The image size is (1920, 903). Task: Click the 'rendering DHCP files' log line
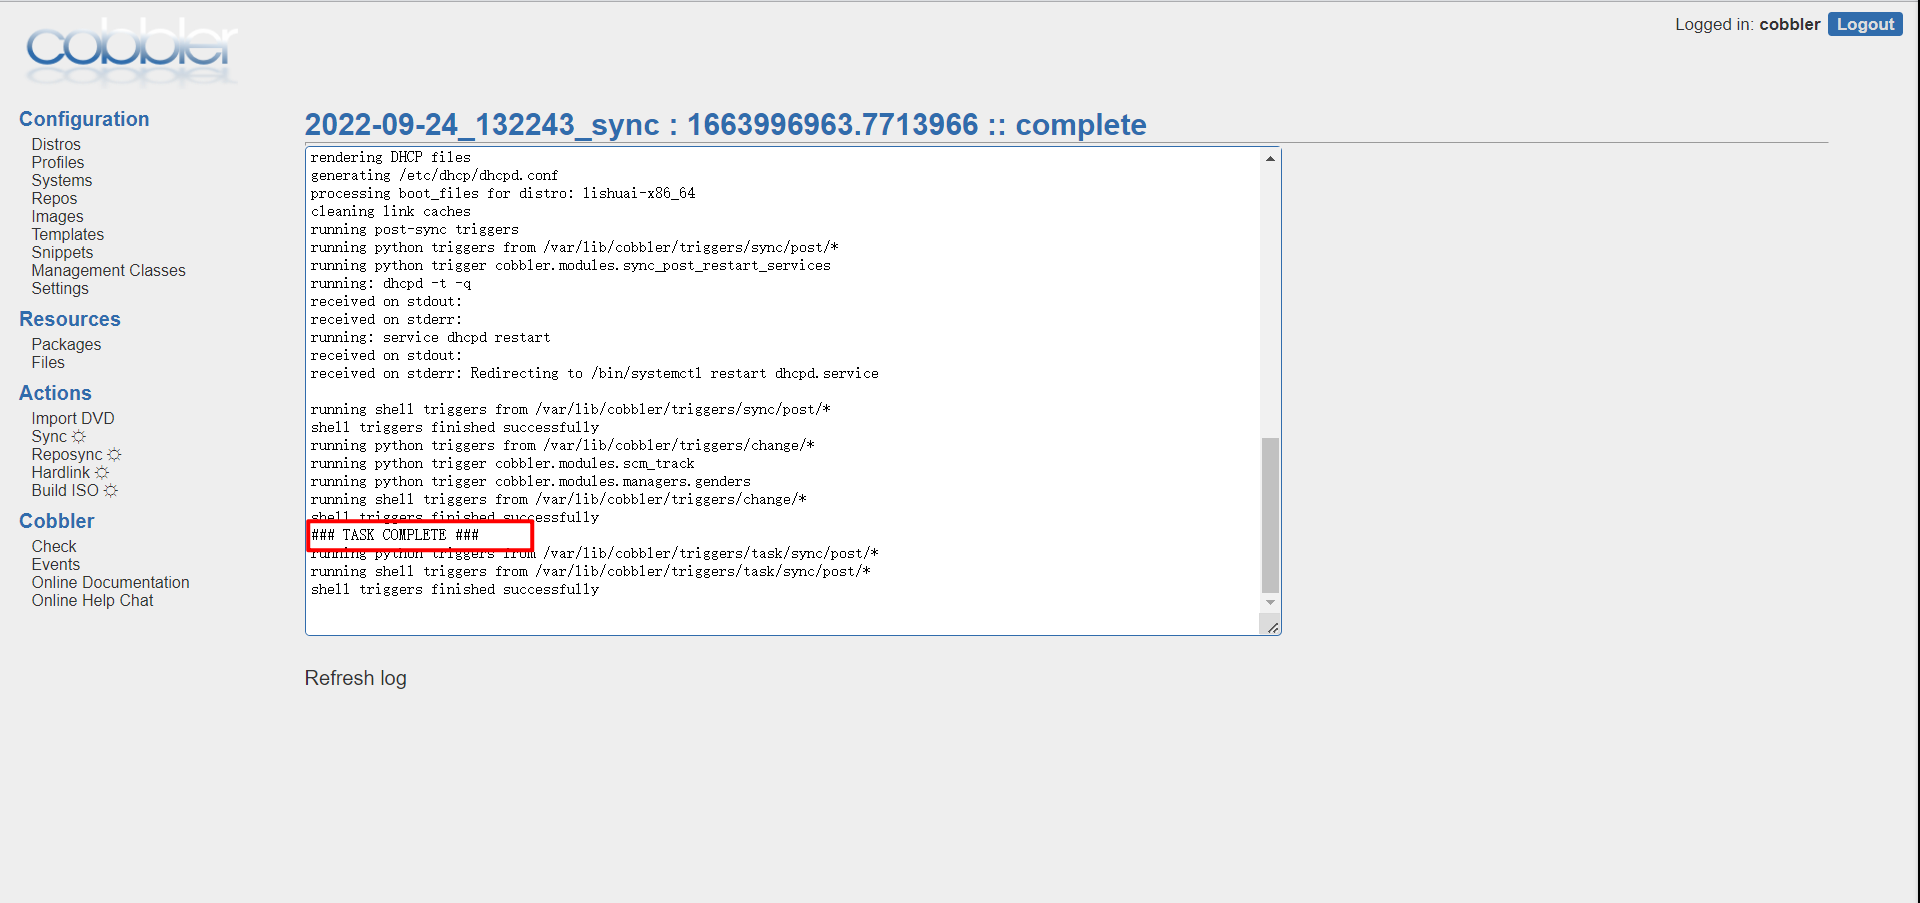[x=390, y=157]
